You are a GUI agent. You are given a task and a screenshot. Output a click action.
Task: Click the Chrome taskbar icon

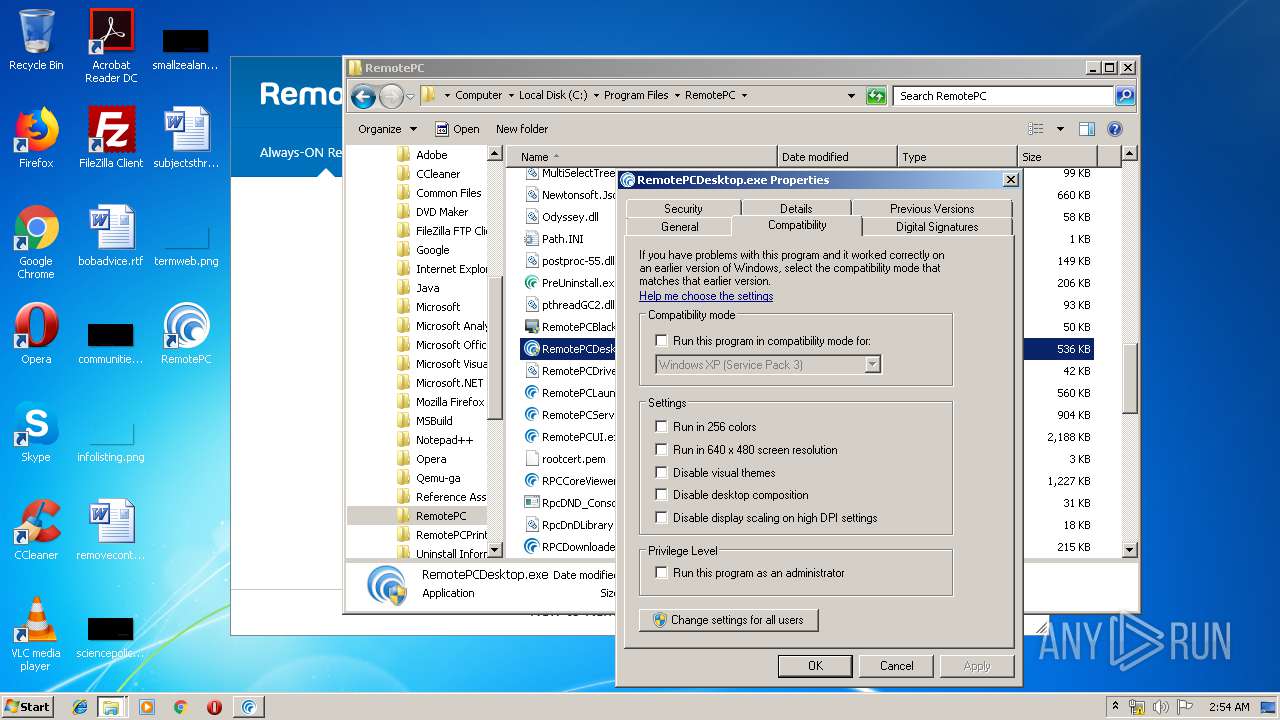click(181, 707)
